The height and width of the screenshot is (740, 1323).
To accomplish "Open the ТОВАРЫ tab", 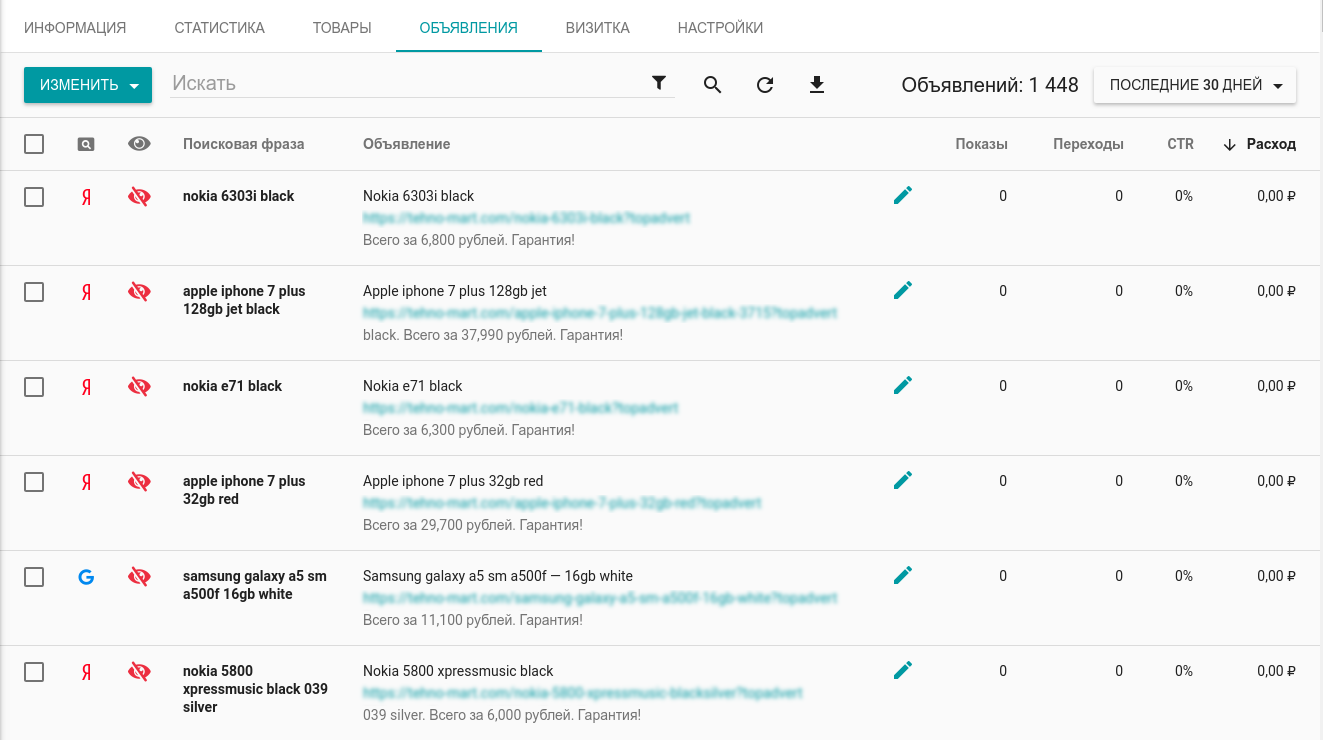I will coord(342,28).
